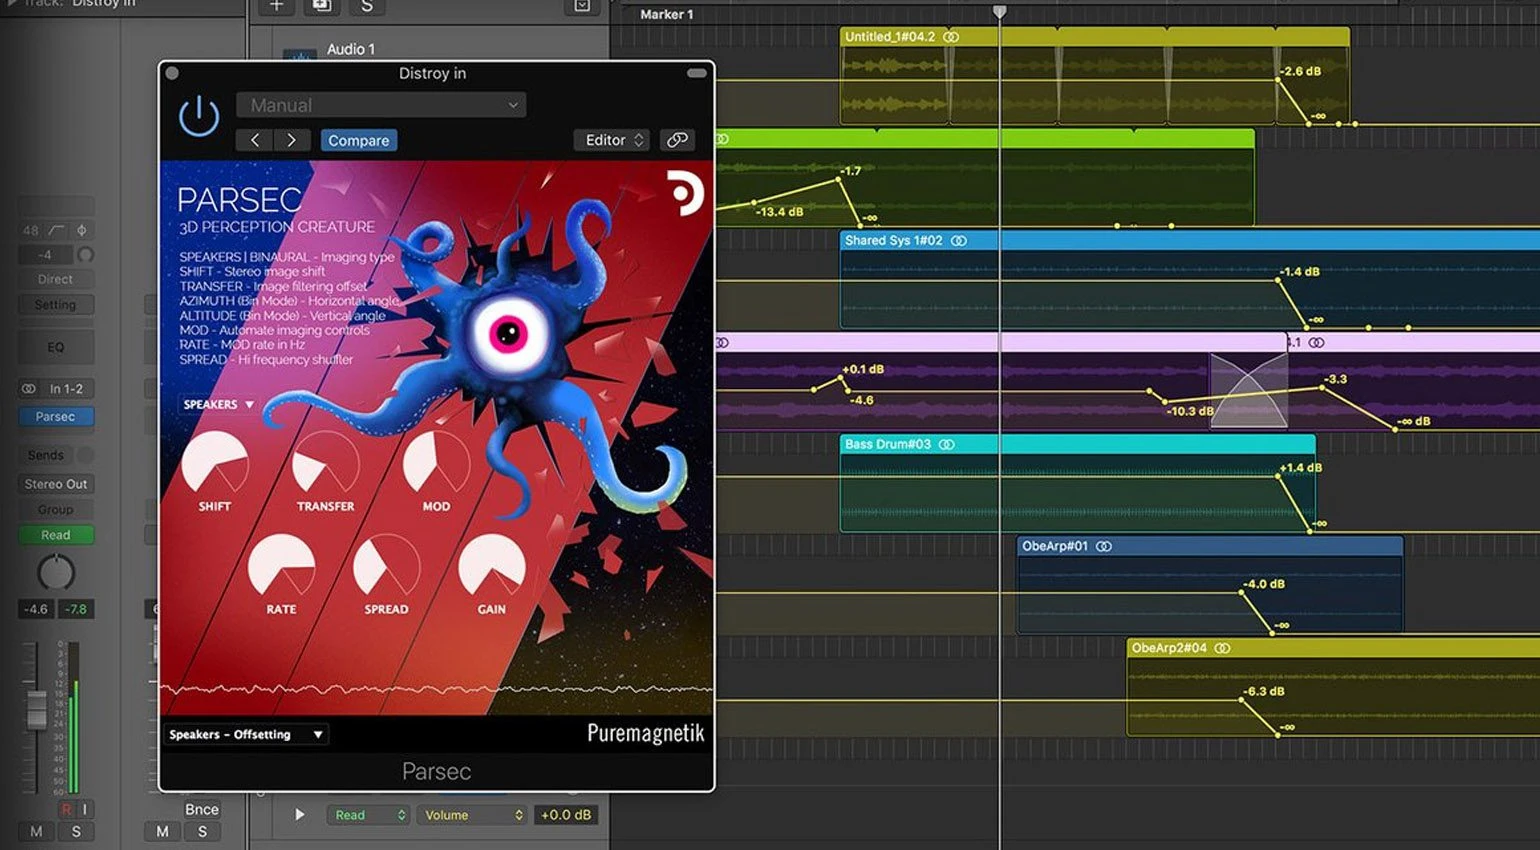This screenshot has height=850, width=1540.
Task: Click the Stereo Out output slot
Action: [x=56, y=484]
